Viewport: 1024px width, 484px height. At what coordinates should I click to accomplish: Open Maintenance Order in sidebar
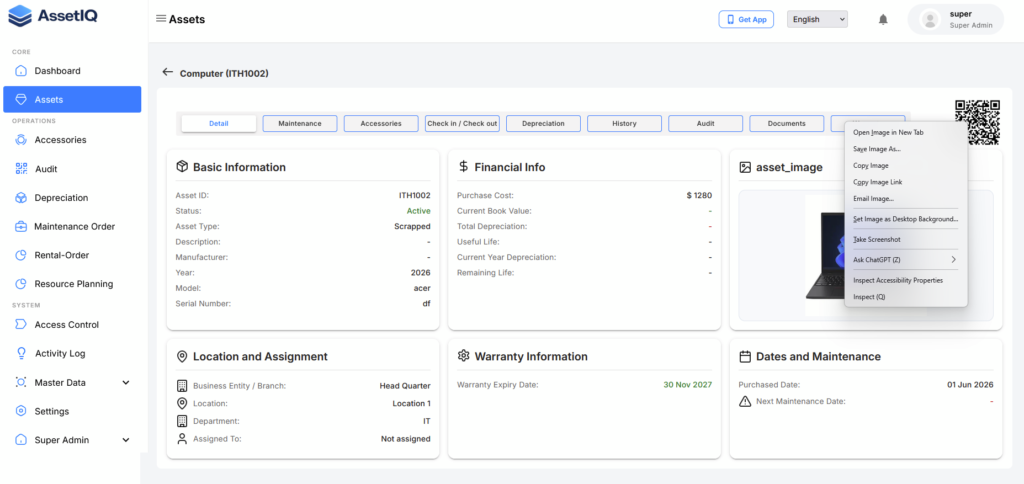tap(72, 226)
